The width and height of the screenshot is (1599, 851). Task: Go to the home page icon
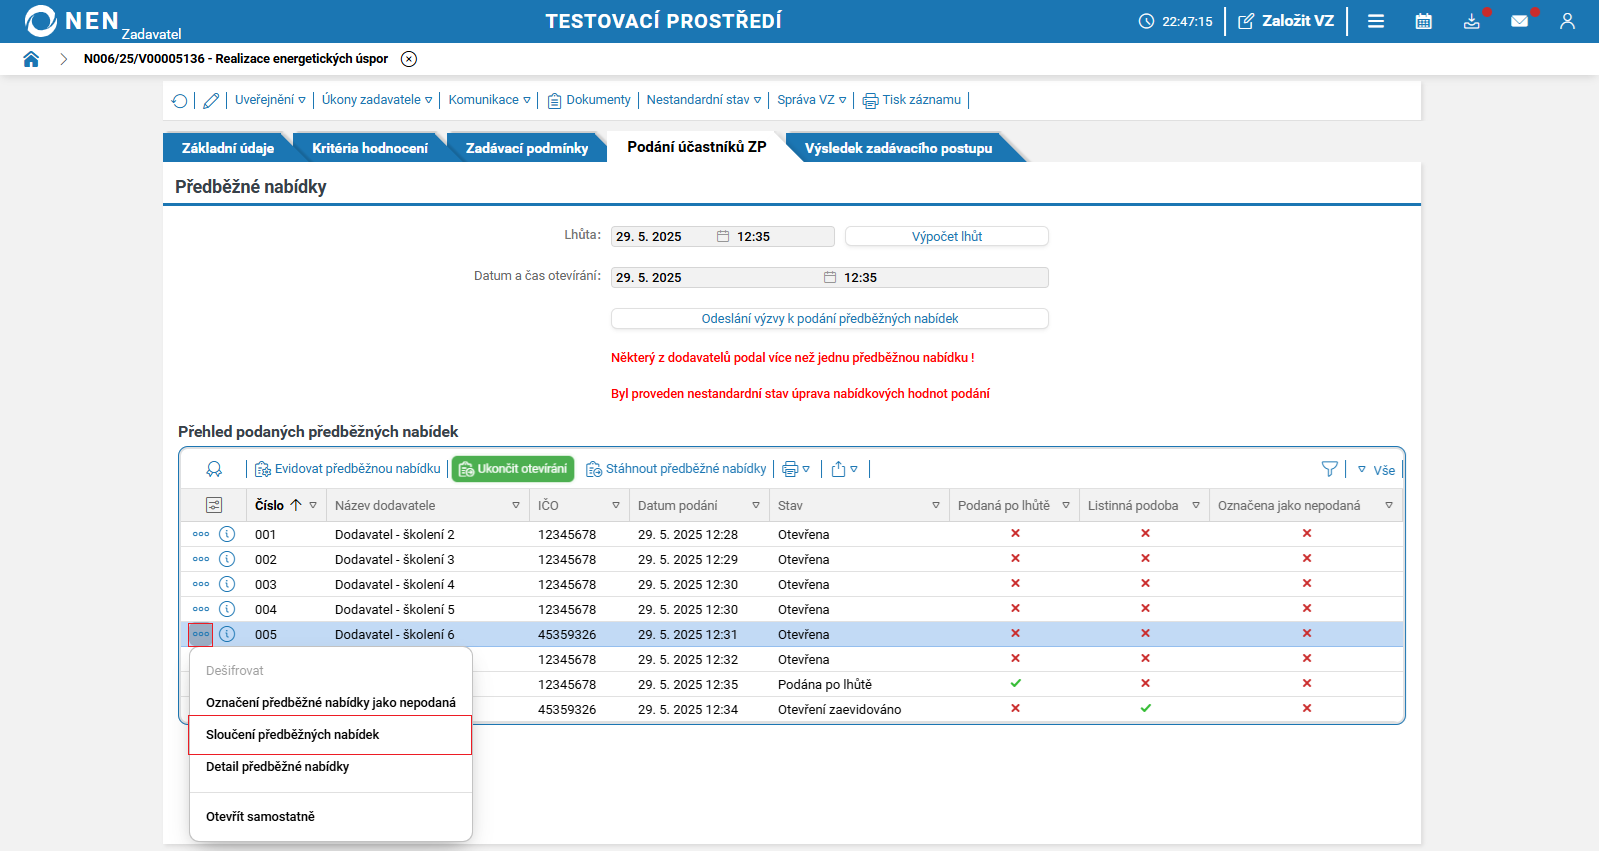(31, 59)
